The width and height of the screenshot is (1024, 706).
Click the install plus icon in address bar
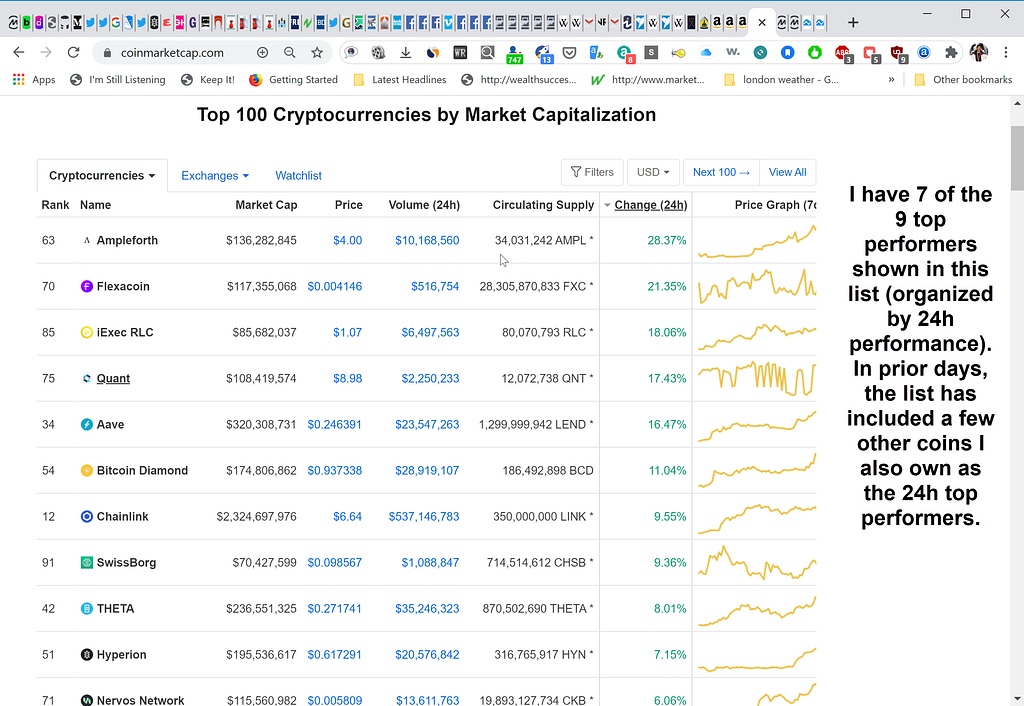263,52
